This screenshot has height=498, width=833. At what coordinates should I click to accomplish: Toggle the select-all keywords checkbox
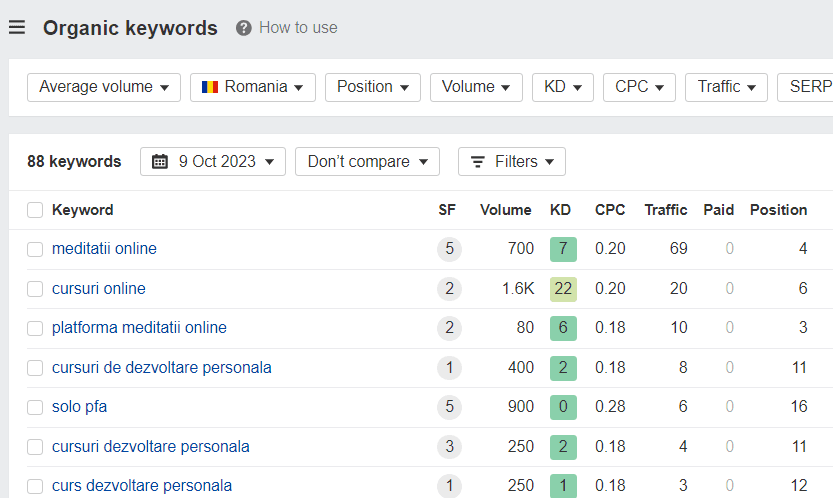tap(35, 210)
